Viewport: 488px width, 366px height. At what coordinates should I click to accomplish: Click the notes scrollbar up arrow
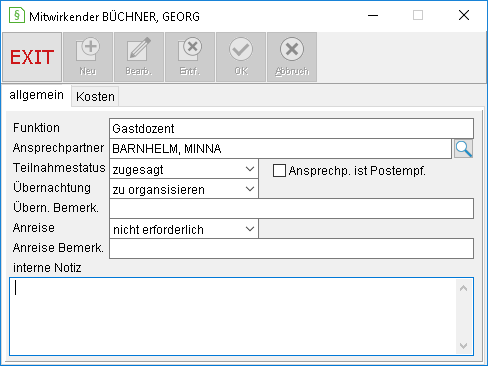click(x=463, y=288)
